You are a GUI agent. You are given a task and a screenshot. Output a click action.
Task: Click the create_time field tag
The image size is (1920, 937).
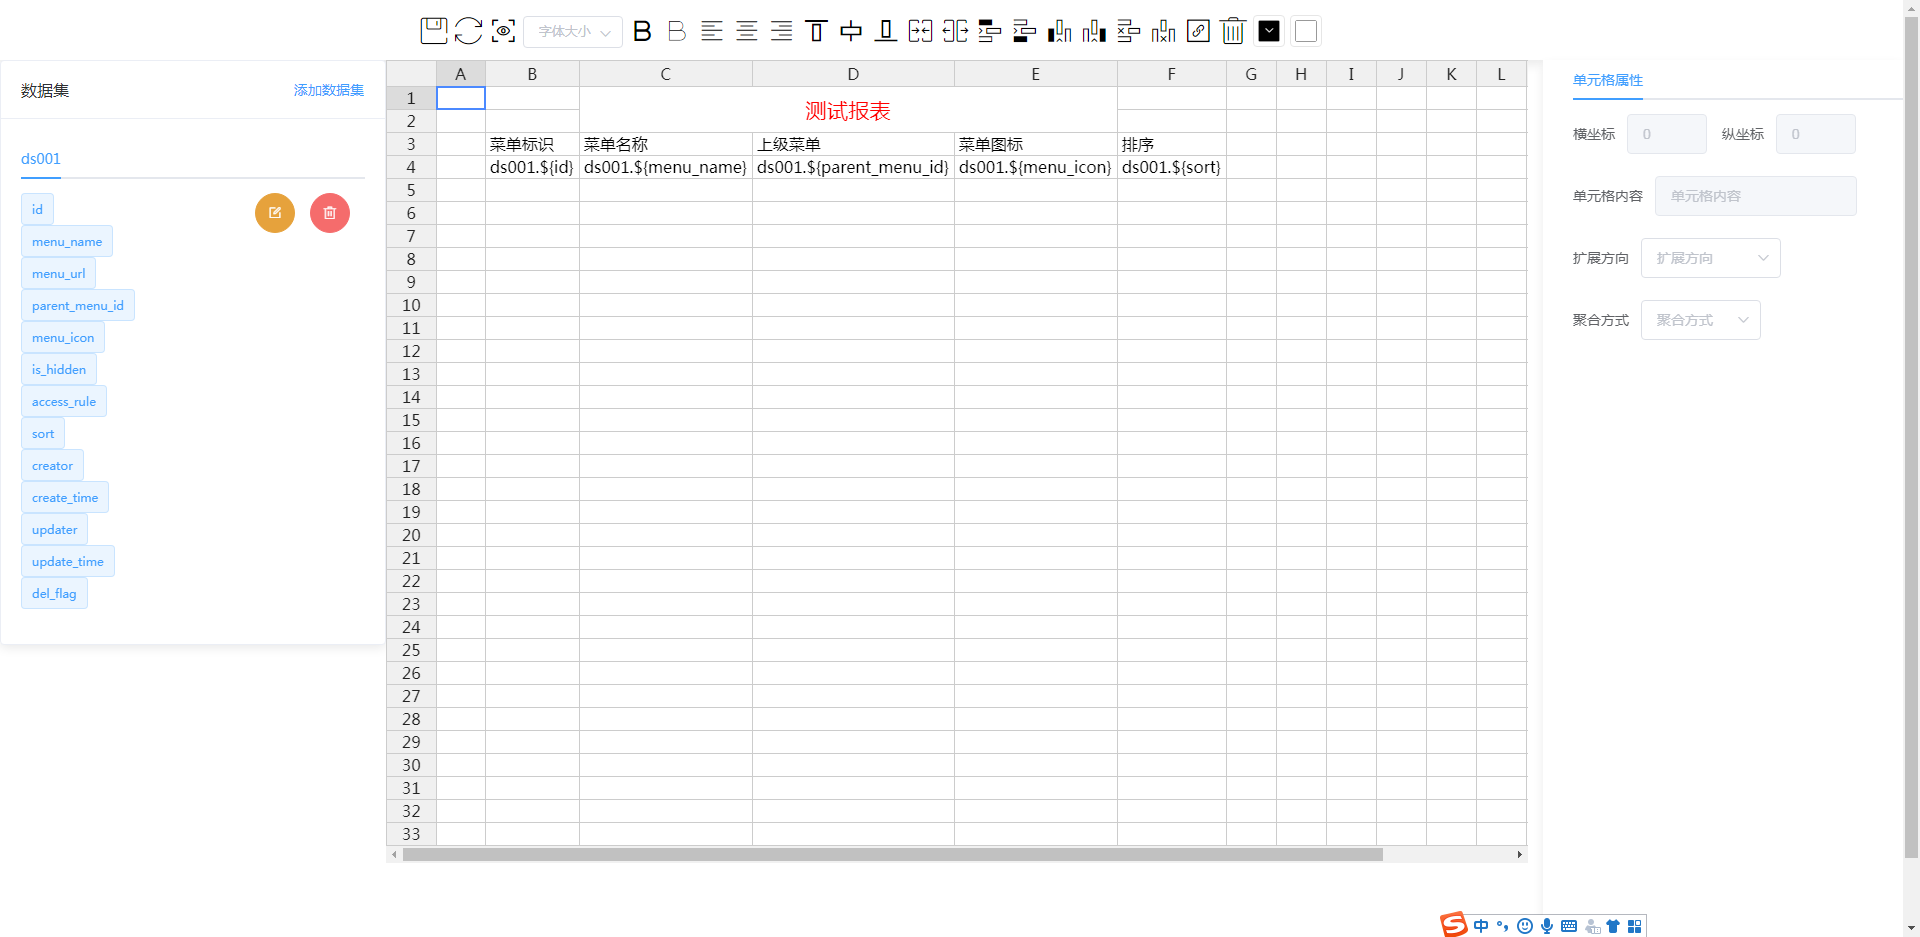[65, 497]
